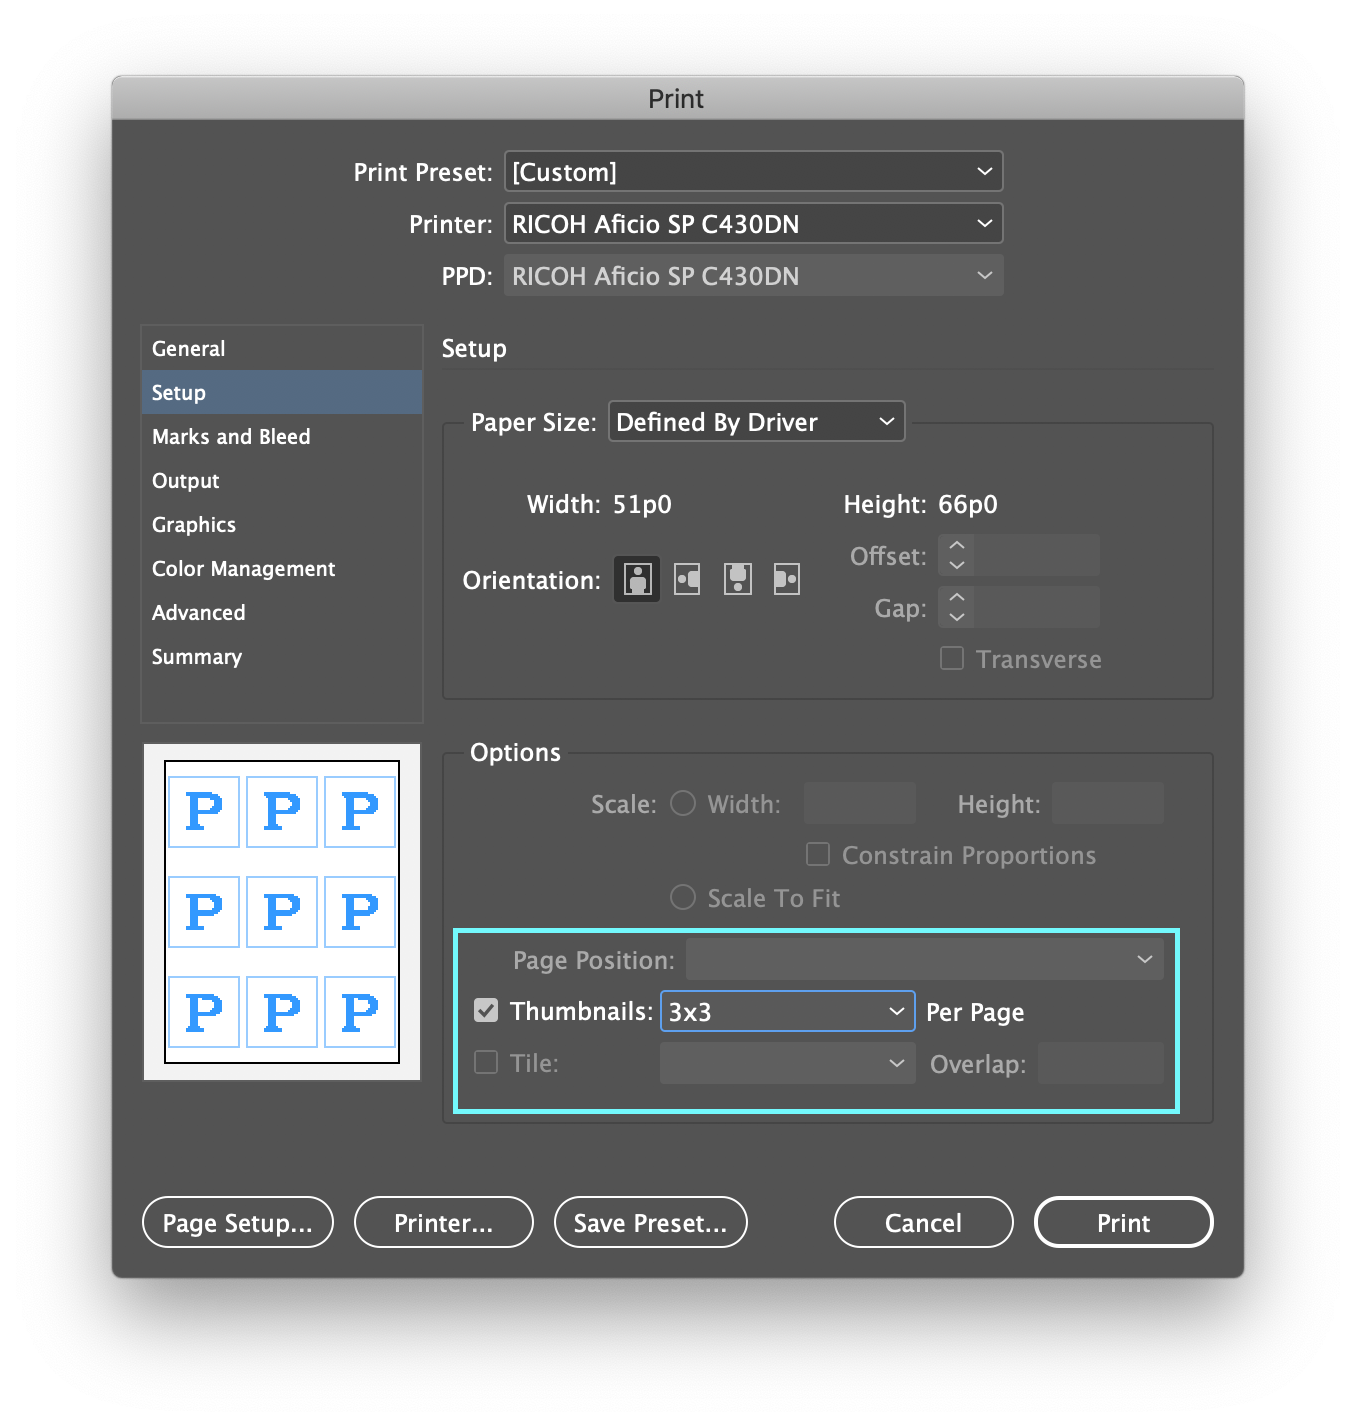The width and height of the screenshot is (1356, 1426).
Task: Click the Save Preset... button
Action: (651, 1222)
